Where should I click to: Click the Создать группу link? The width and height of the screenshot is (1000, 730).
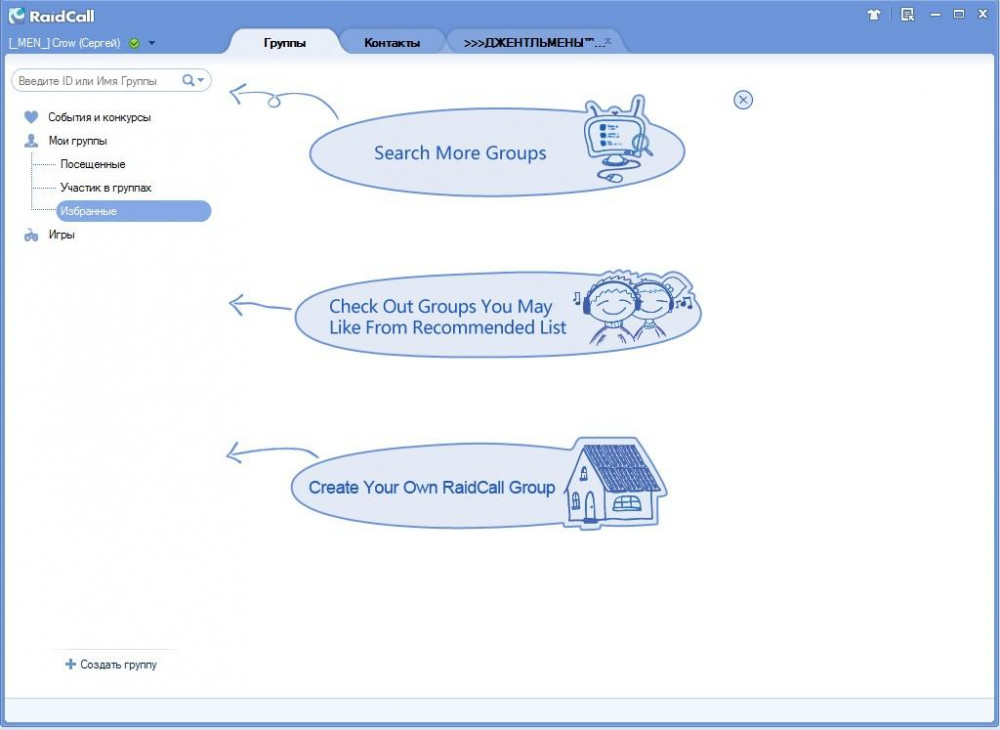point(119,664)
